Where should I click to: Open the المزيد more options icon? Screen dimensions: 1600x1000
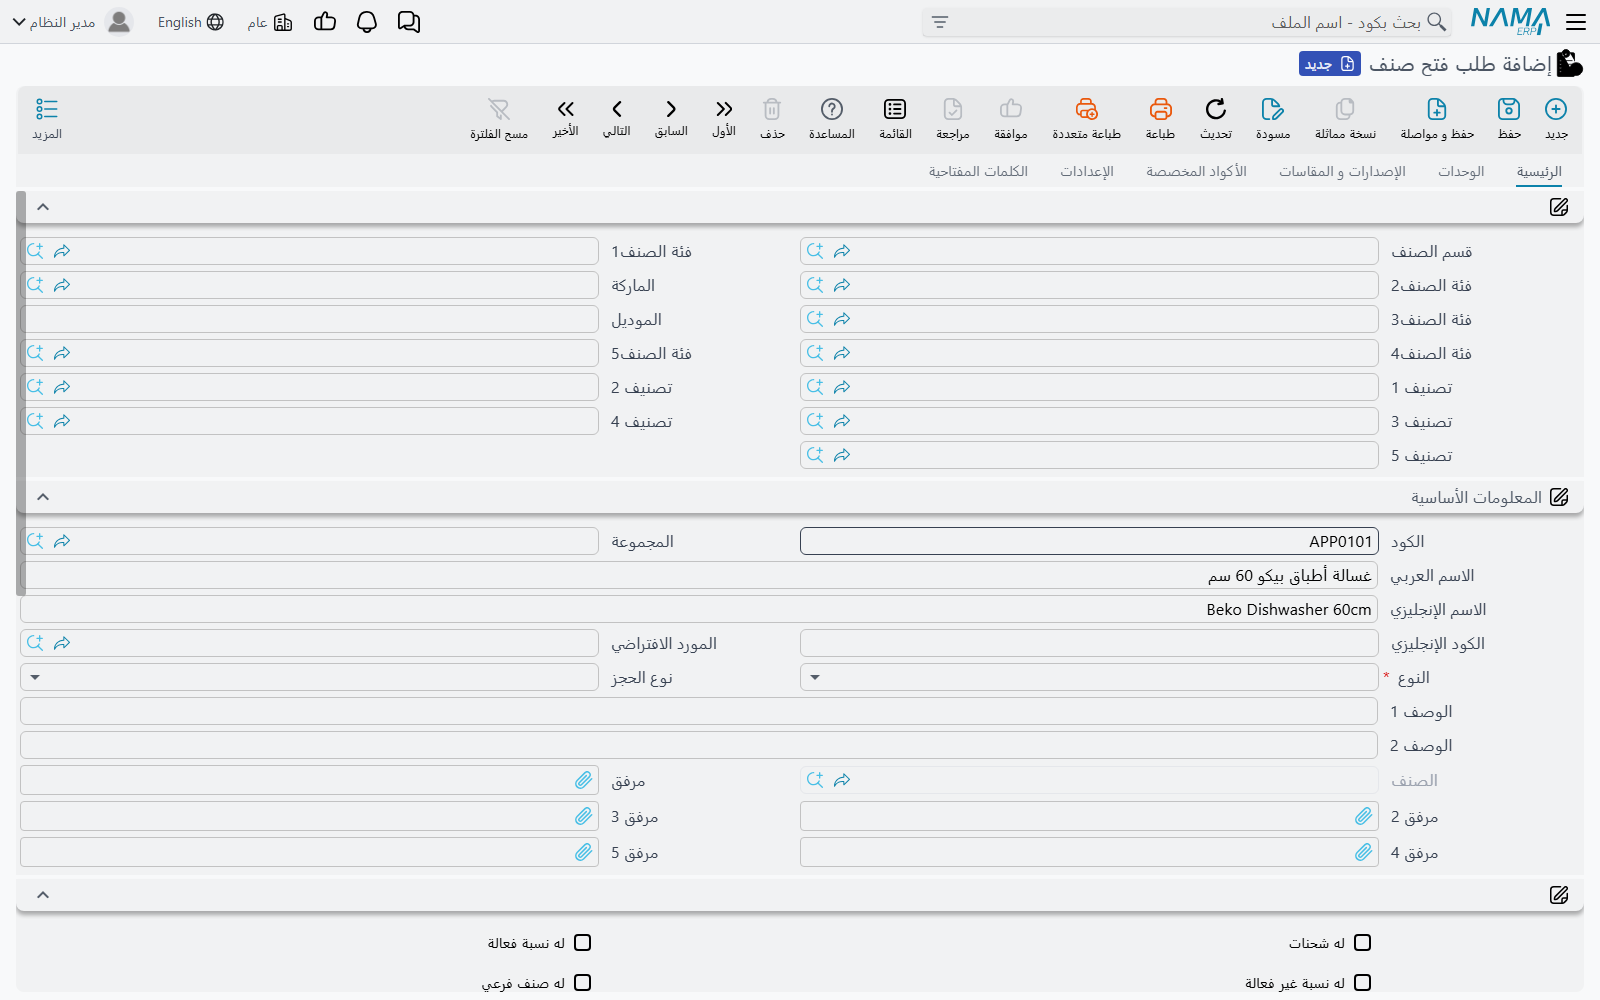pyautogui.click(x=47, y=109)
